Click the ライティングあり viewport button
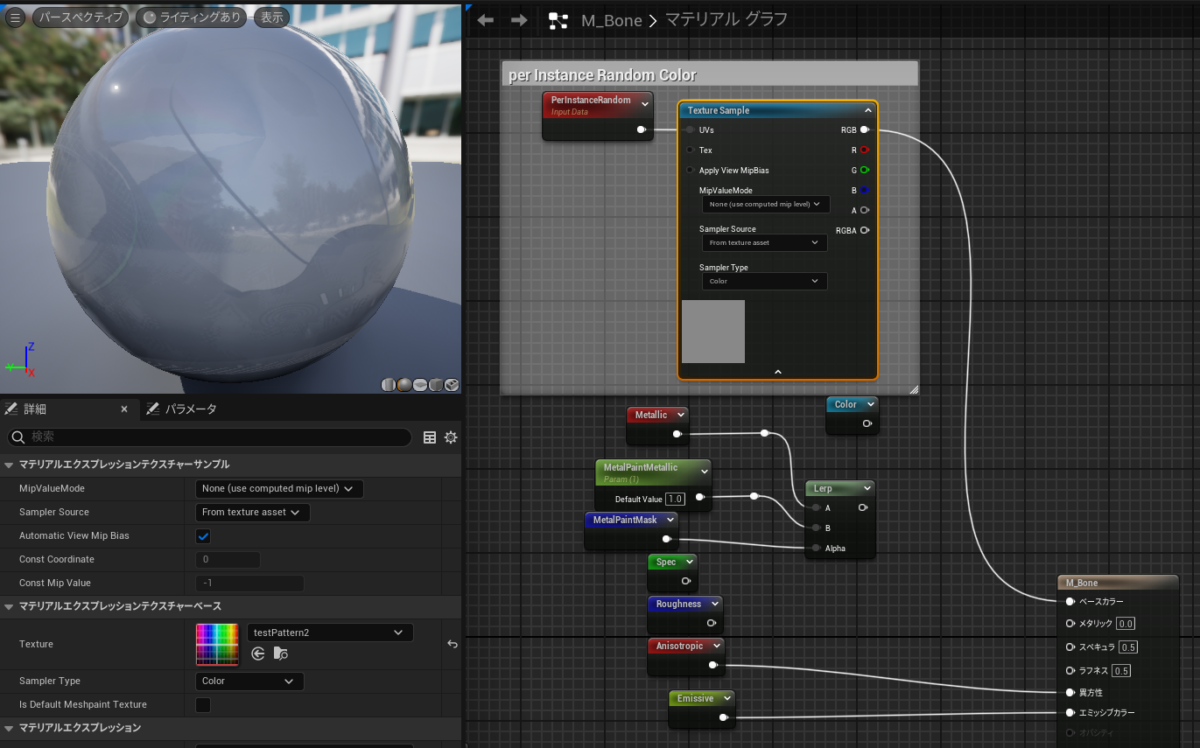 click(191, 16)
